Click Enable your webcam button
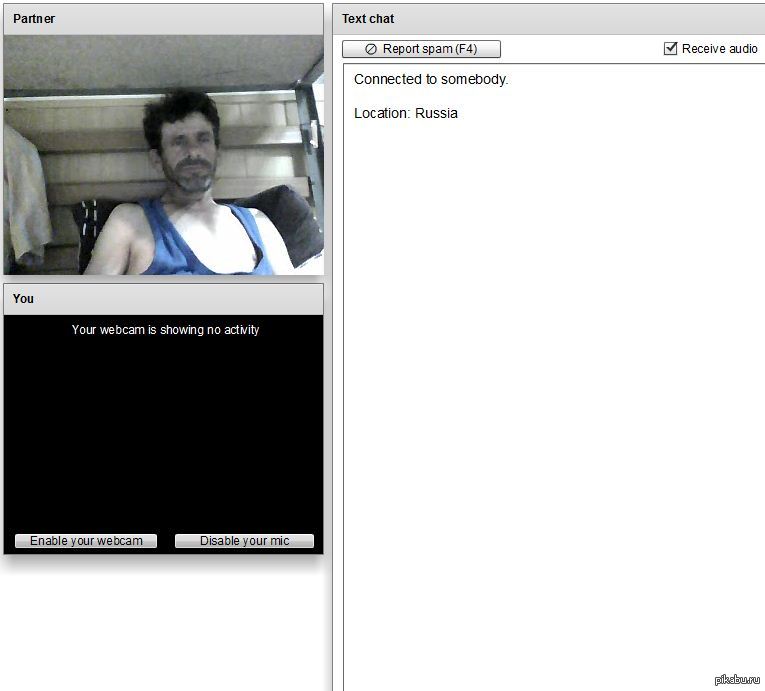 [x=86, y=541]
